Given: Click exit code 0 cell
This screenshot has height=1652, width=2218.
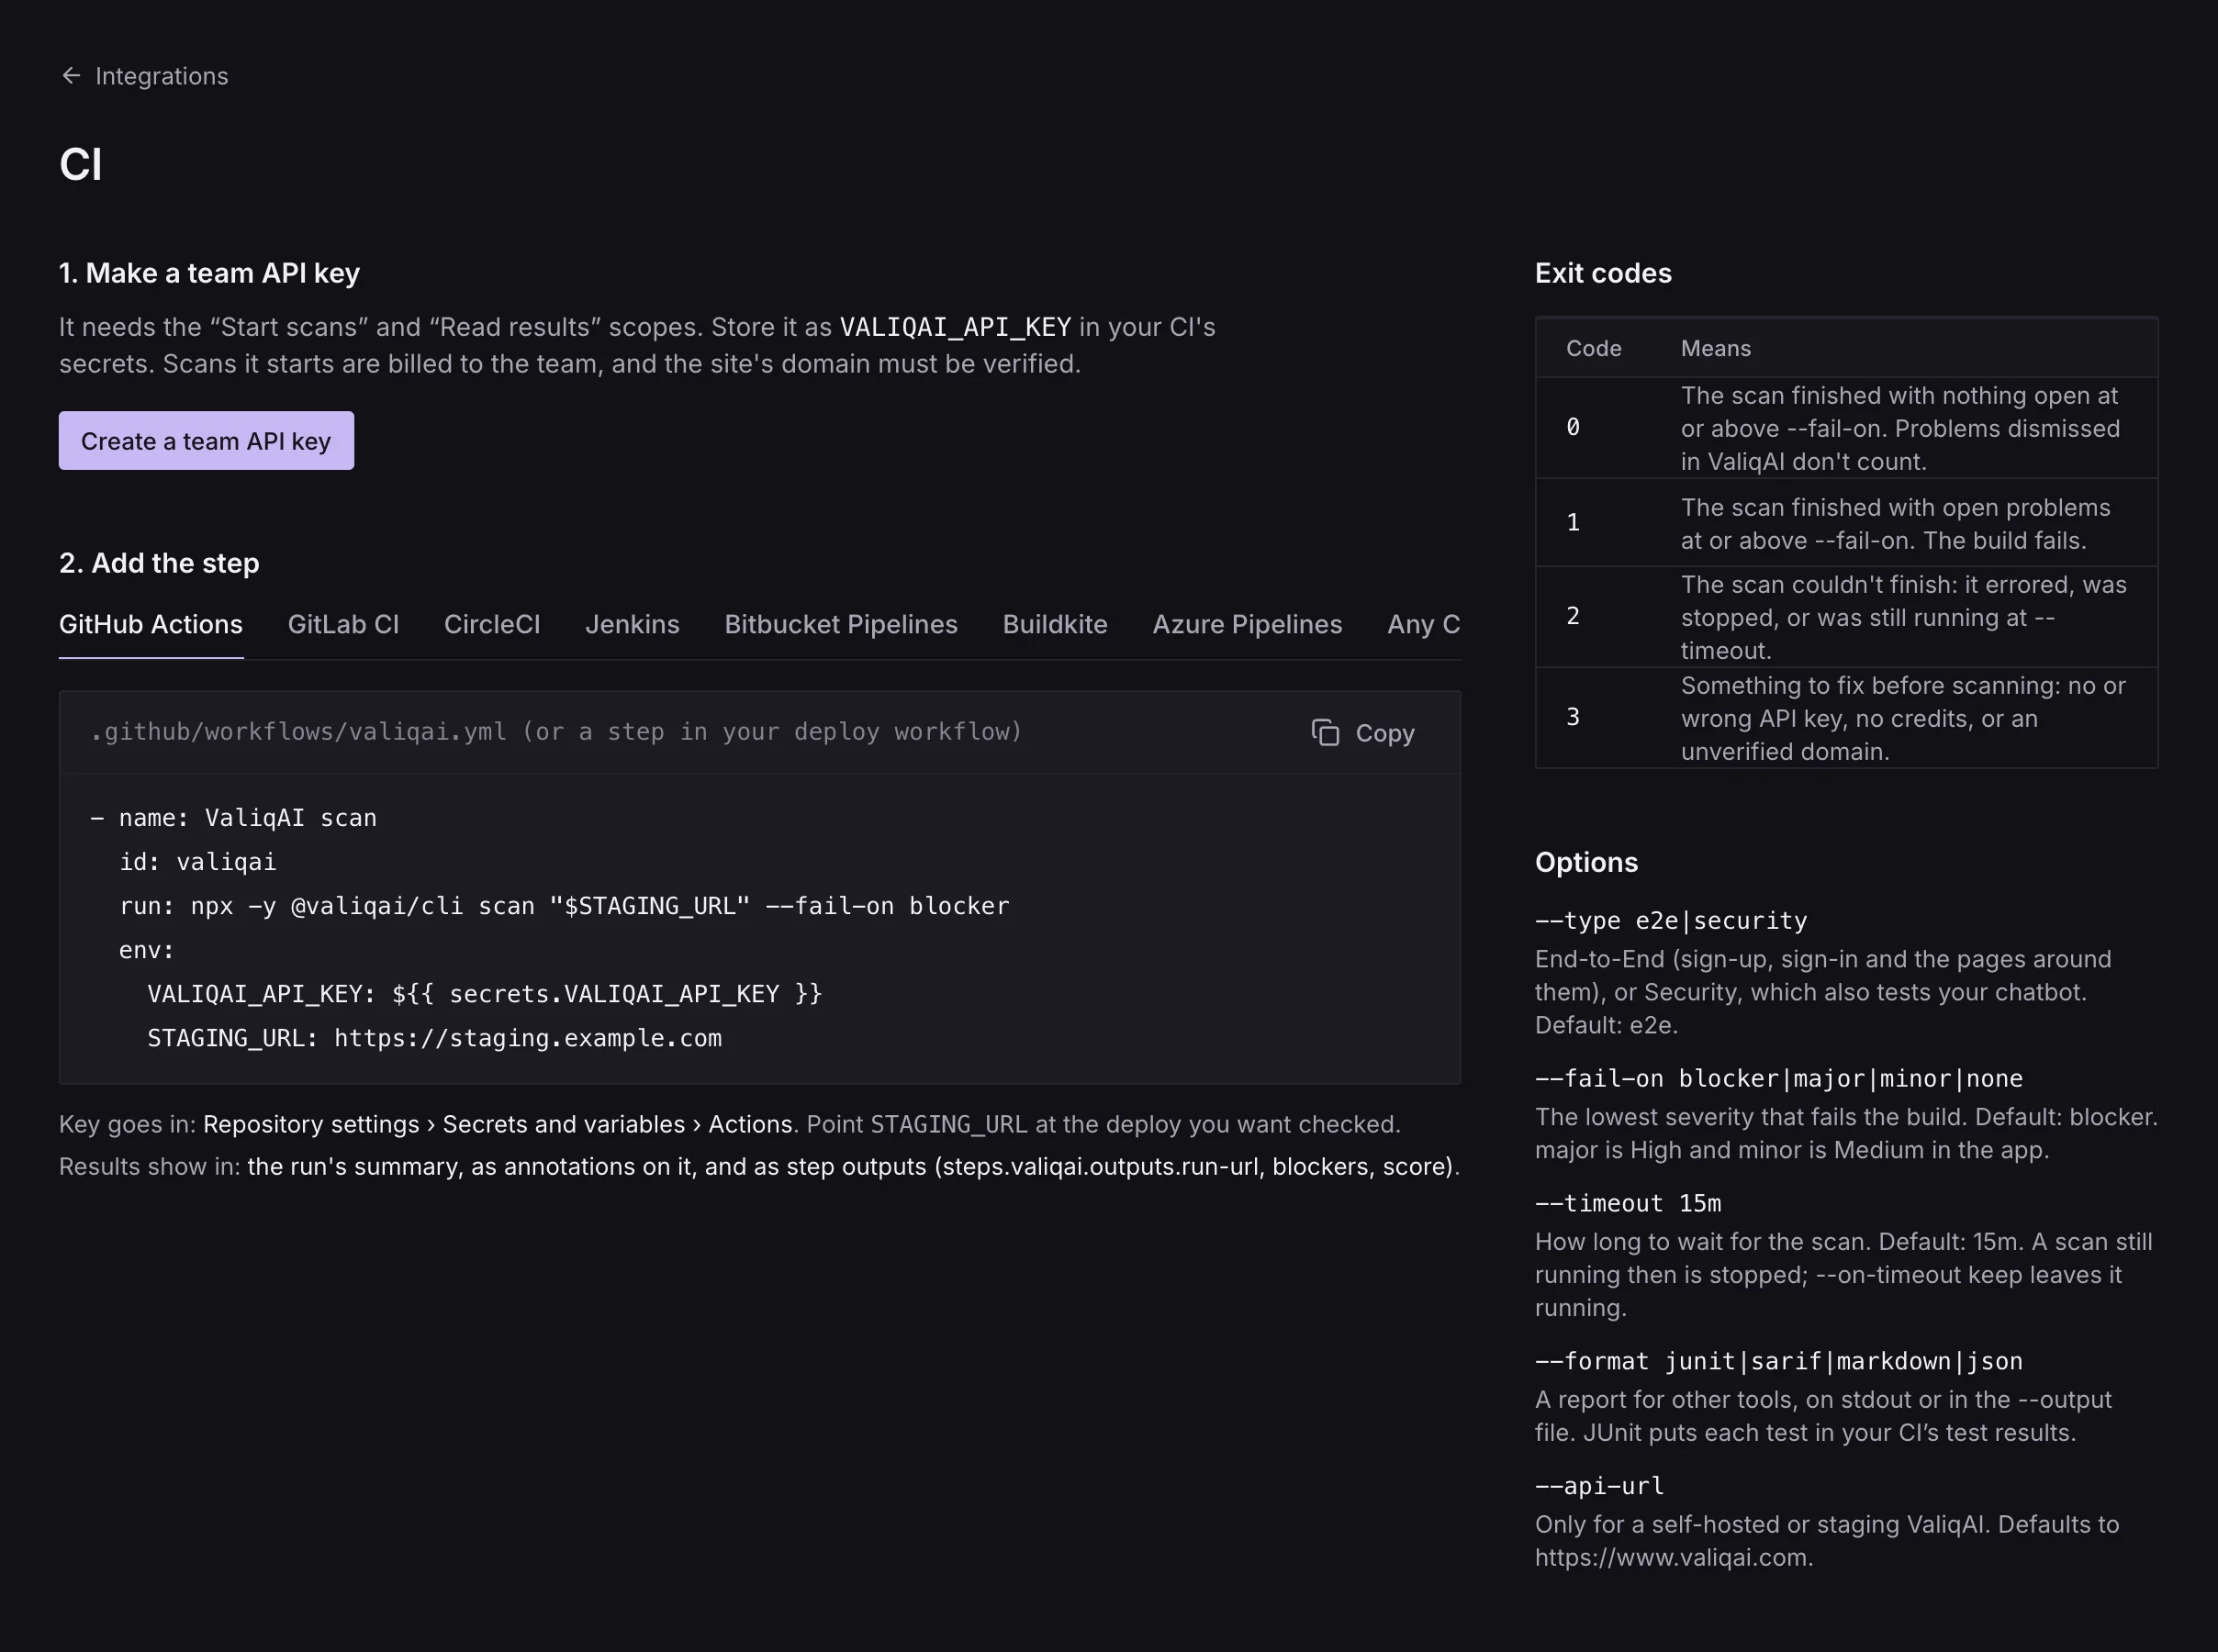Looking at the screenshot, I should tap(1573, 428).
